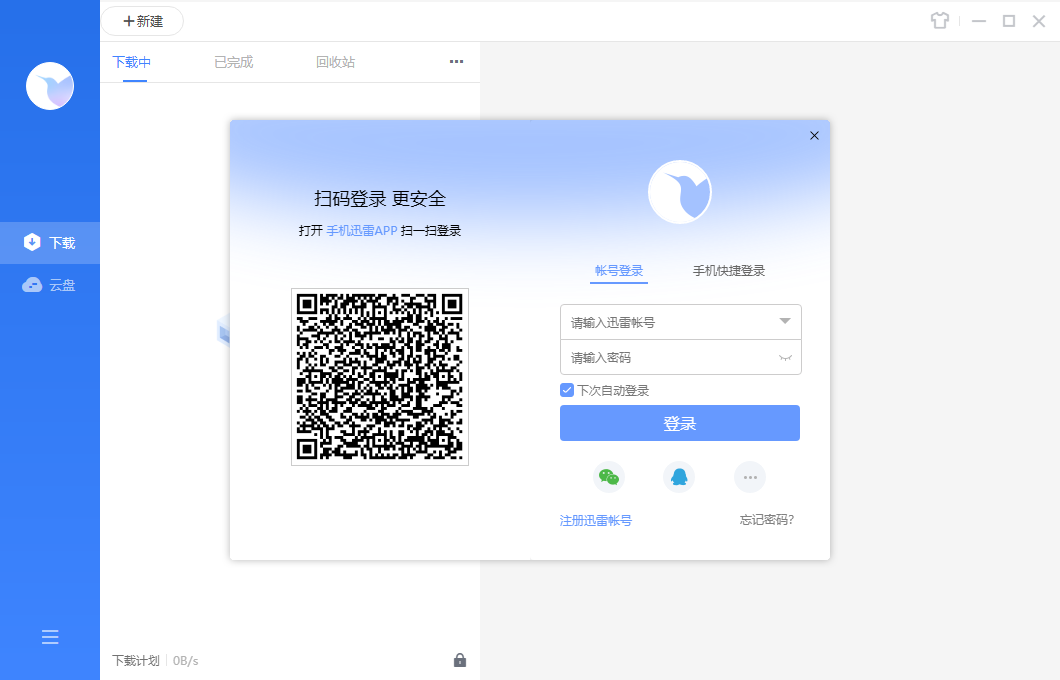This screenshot has width=1060, height=680.
Task: Open the skin theme shirt icon
Action: point(939,21)
